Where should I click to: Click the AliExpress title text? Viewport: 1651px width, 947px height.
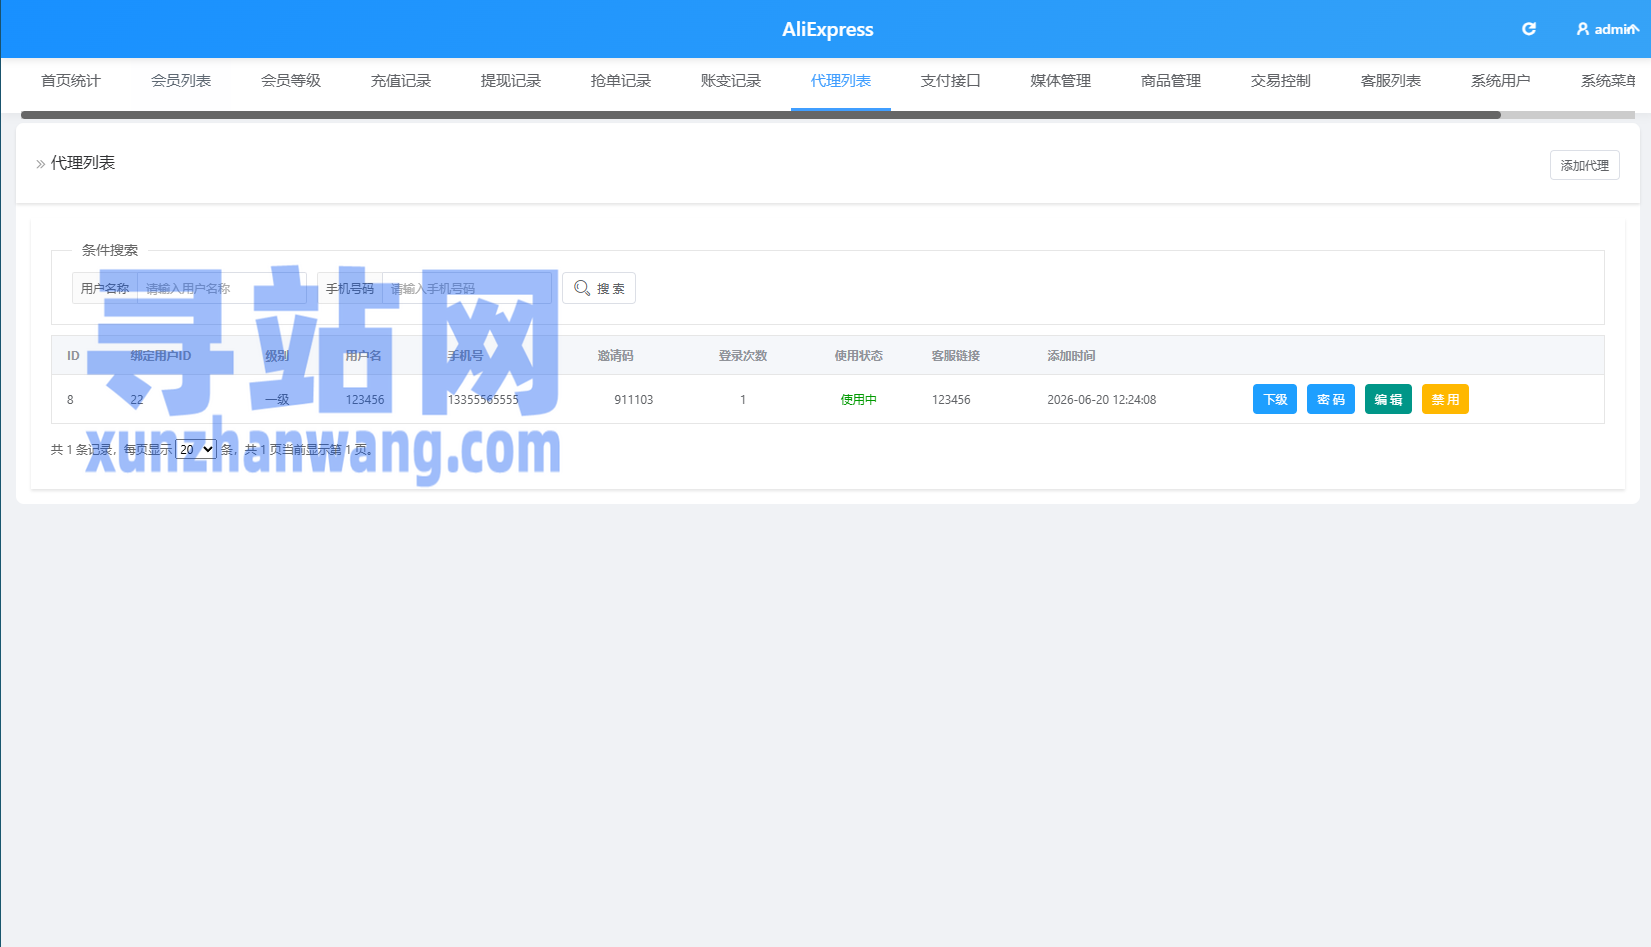(827, 29)
